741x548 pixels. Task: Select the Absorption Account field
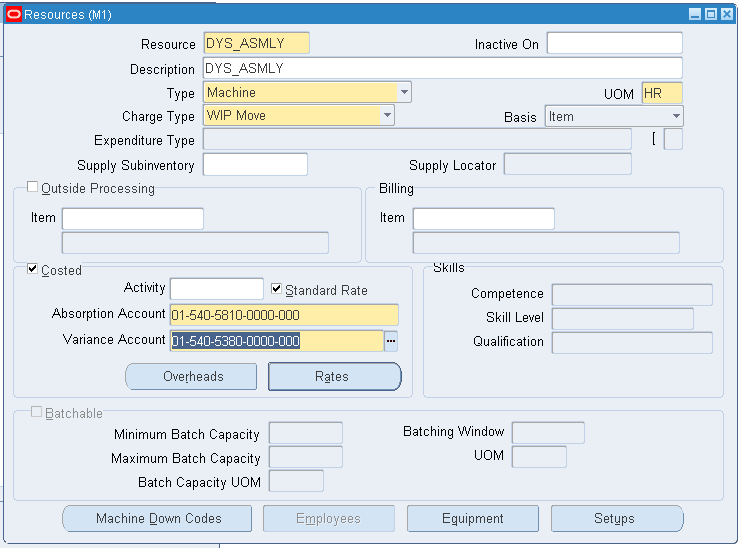tap(284, 315)
